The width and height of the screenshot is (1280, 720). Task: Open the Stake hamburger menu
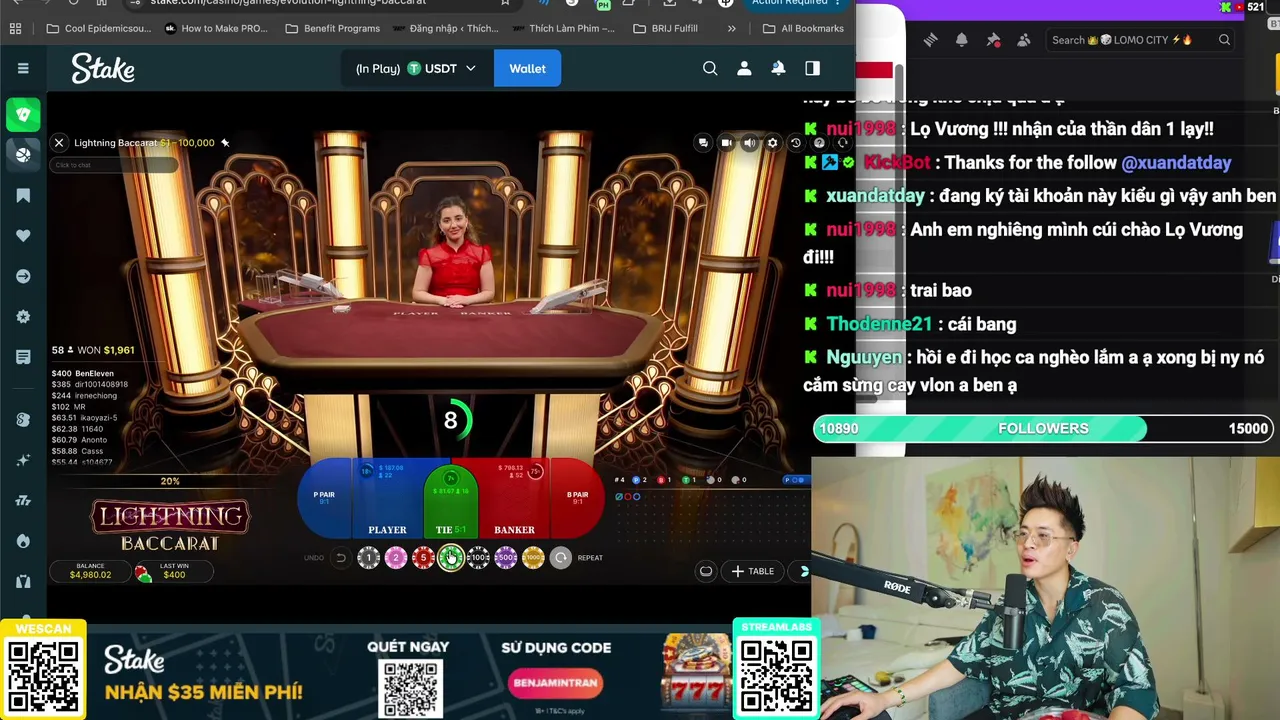point(23,68)
